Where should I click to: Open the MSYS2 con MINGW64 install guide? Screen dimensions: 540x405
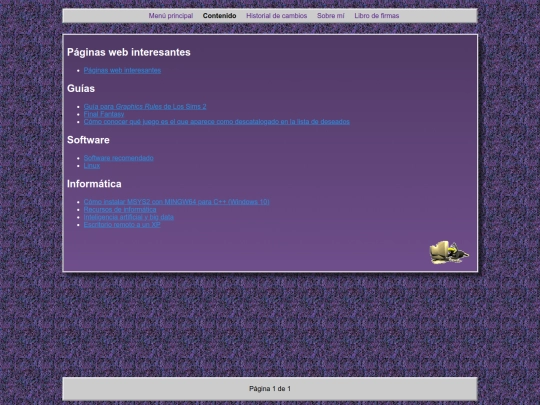[176, 202]
